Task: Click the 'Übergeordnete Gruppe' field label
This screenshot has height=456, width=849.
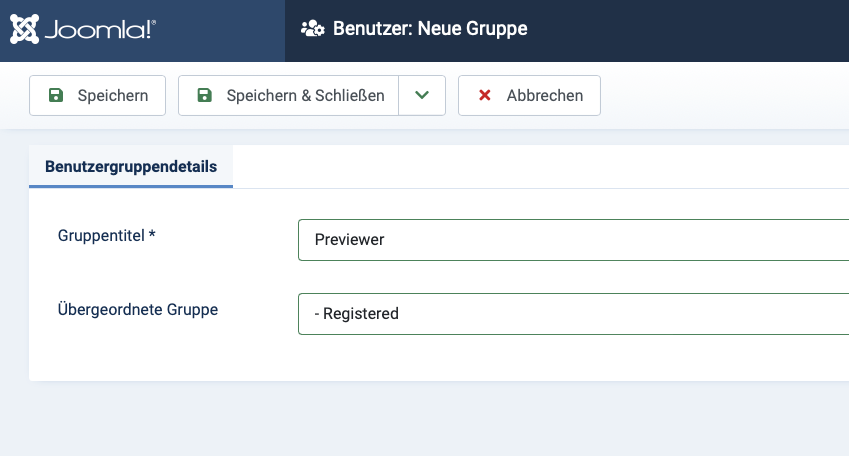Action: click(138, 309)
